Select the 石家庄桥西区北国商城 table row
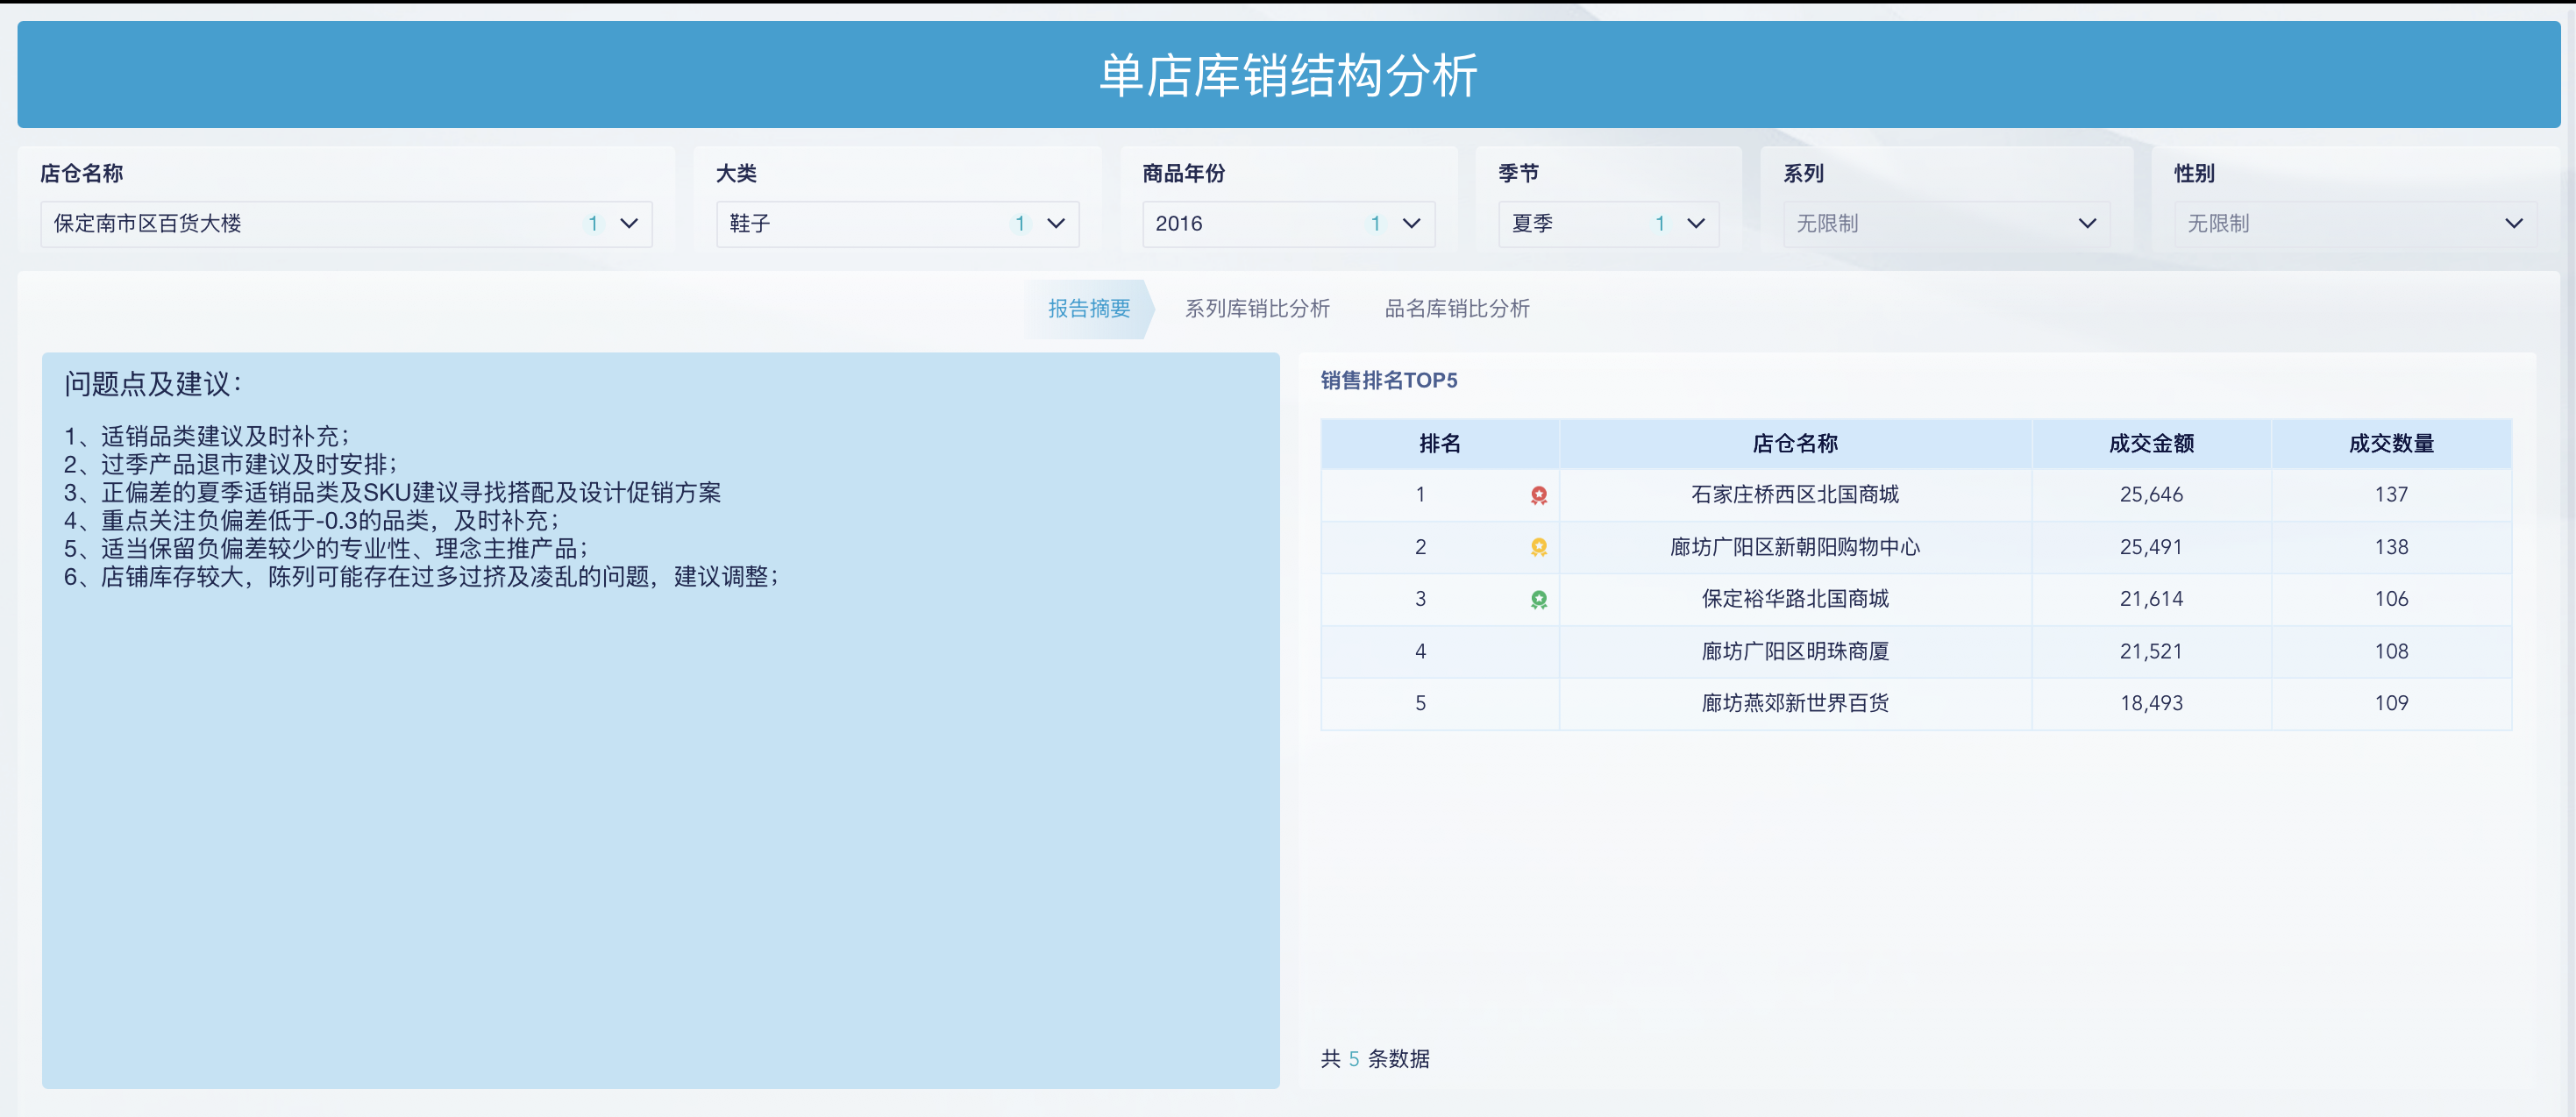 click(x=1795, y=494)
